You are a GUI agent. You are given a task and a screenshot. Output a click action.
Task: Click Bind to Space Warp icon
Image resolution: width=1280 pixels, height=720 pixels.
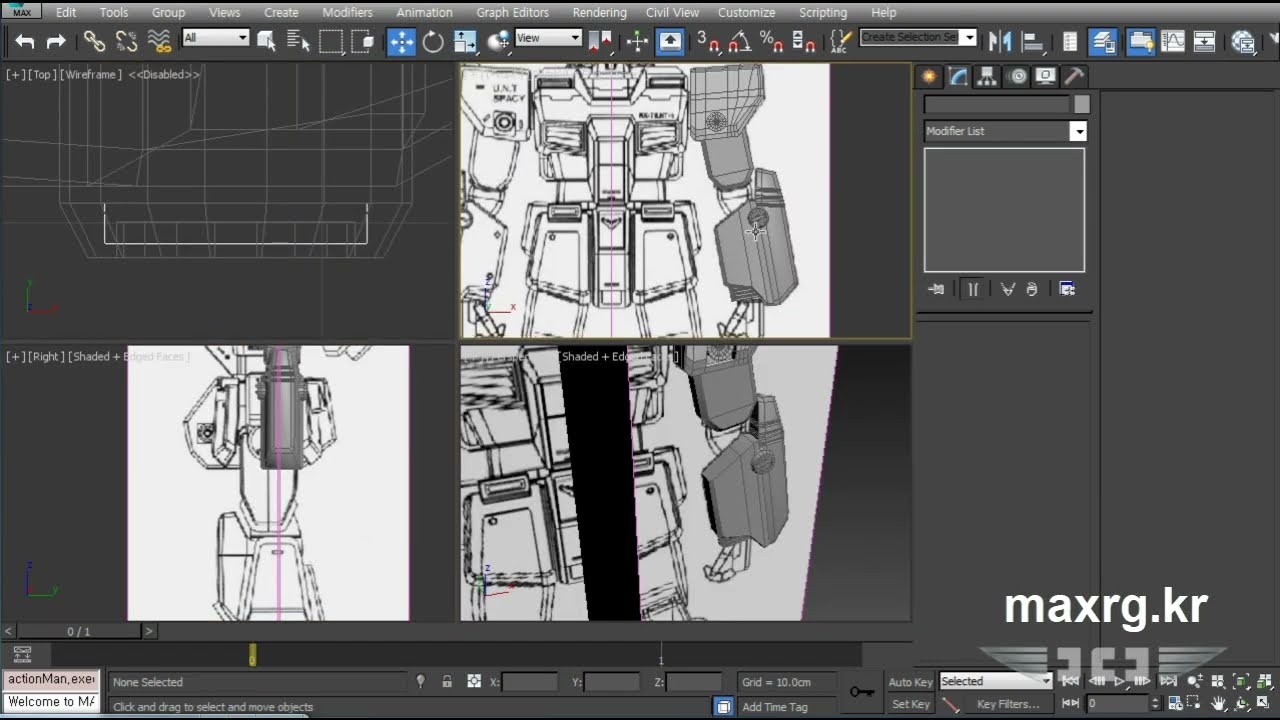point(159,41)
